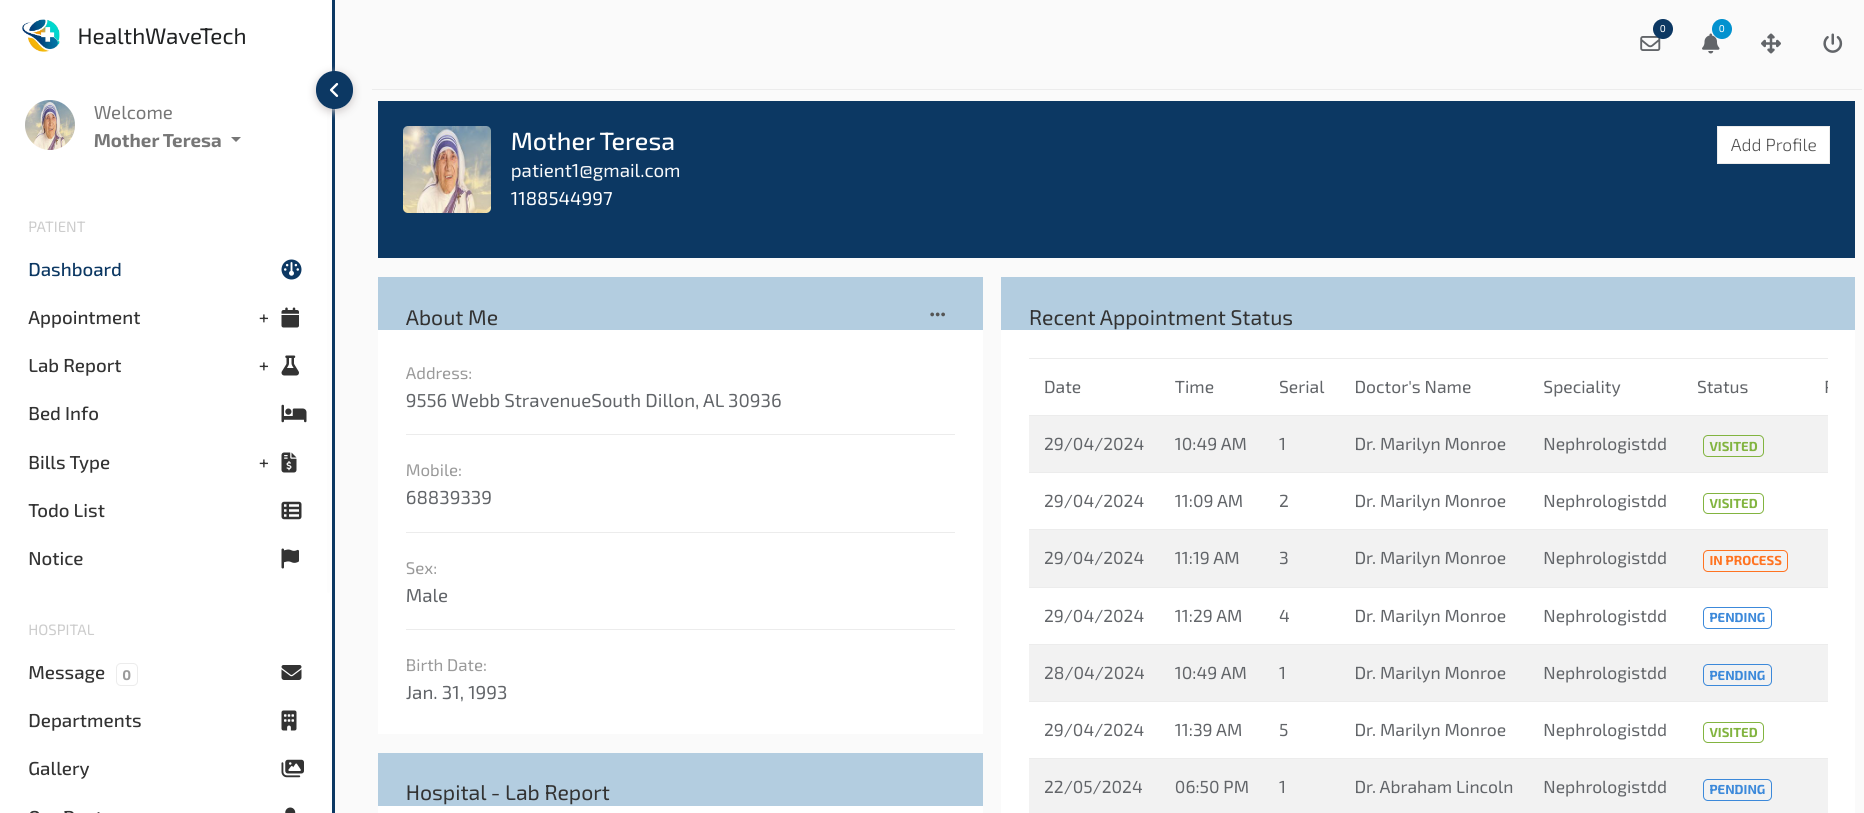Click the PENDING badge for Dr. Abraham Lincoln
Viewport: 1864px width, 813px height.
click(1737, 789)
